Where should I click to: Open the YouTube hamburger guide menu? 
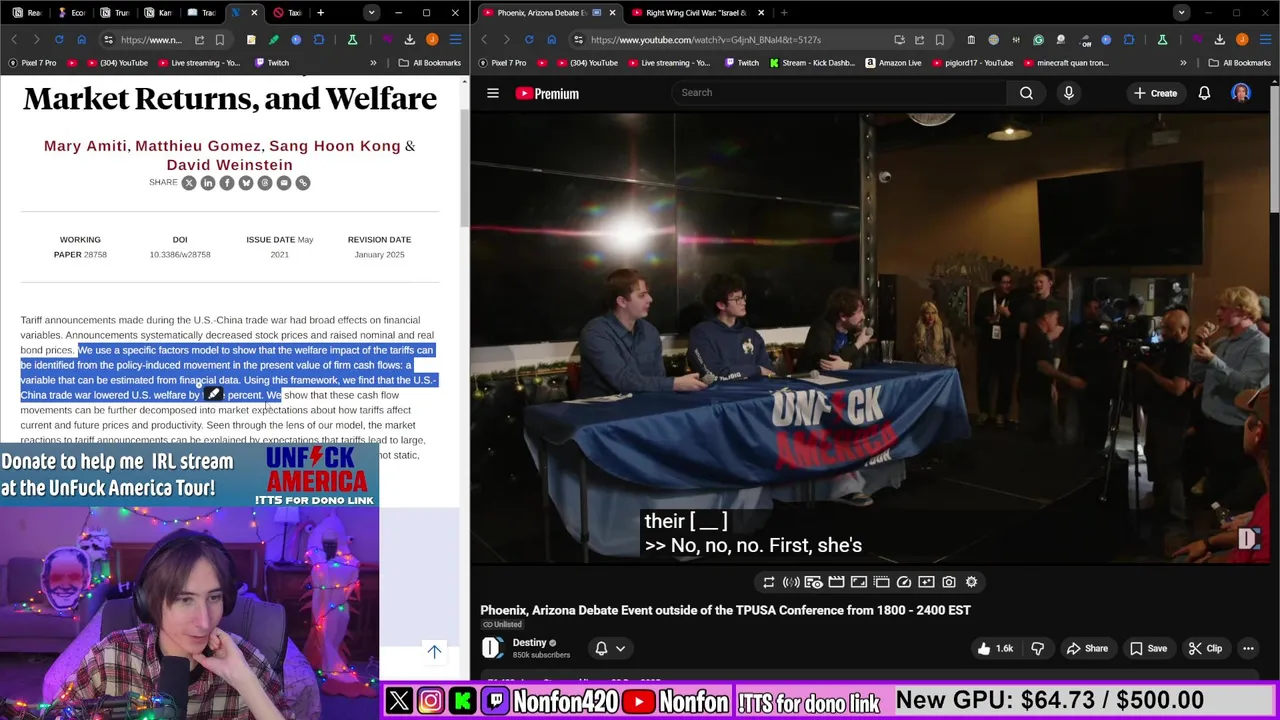point(493,93)
